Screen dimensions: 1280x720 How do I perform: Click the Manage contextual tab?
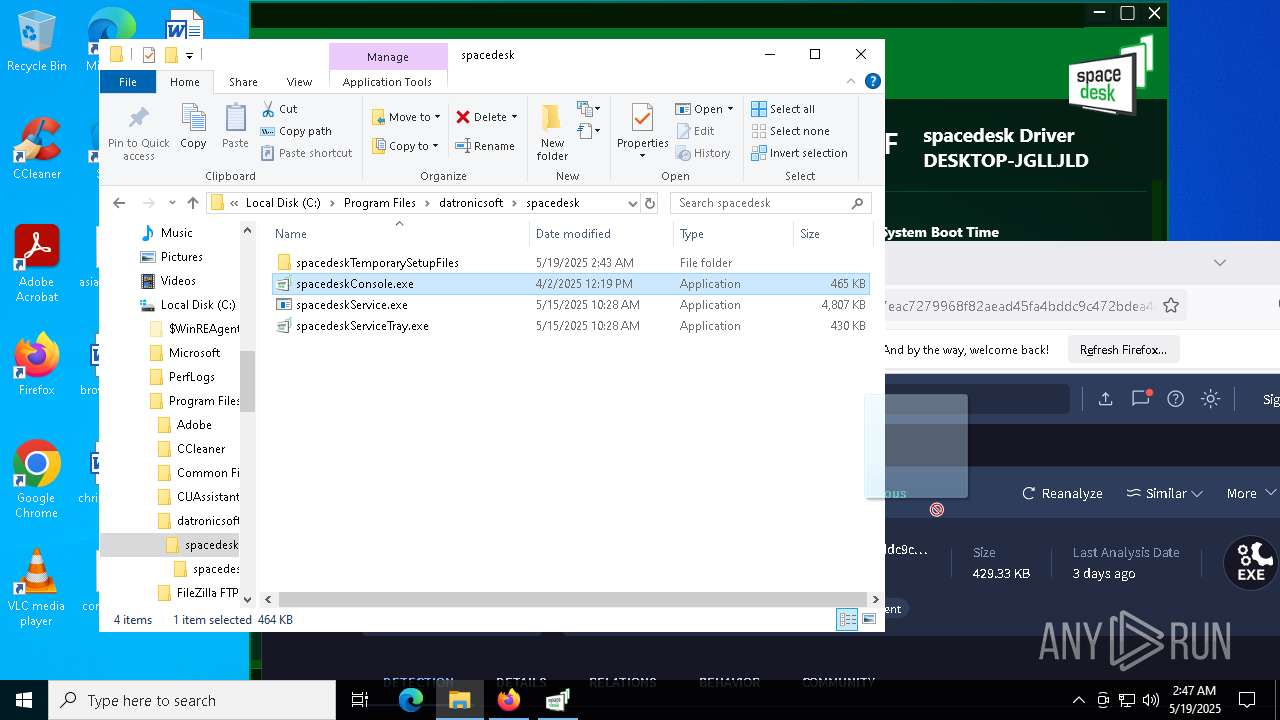387,57
